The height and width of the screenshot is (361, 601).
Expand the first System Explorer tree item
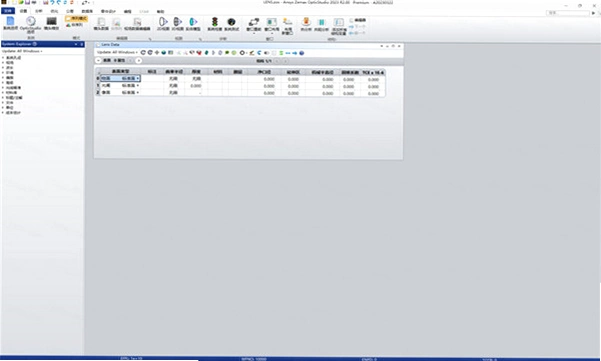[x=3, y=58]
